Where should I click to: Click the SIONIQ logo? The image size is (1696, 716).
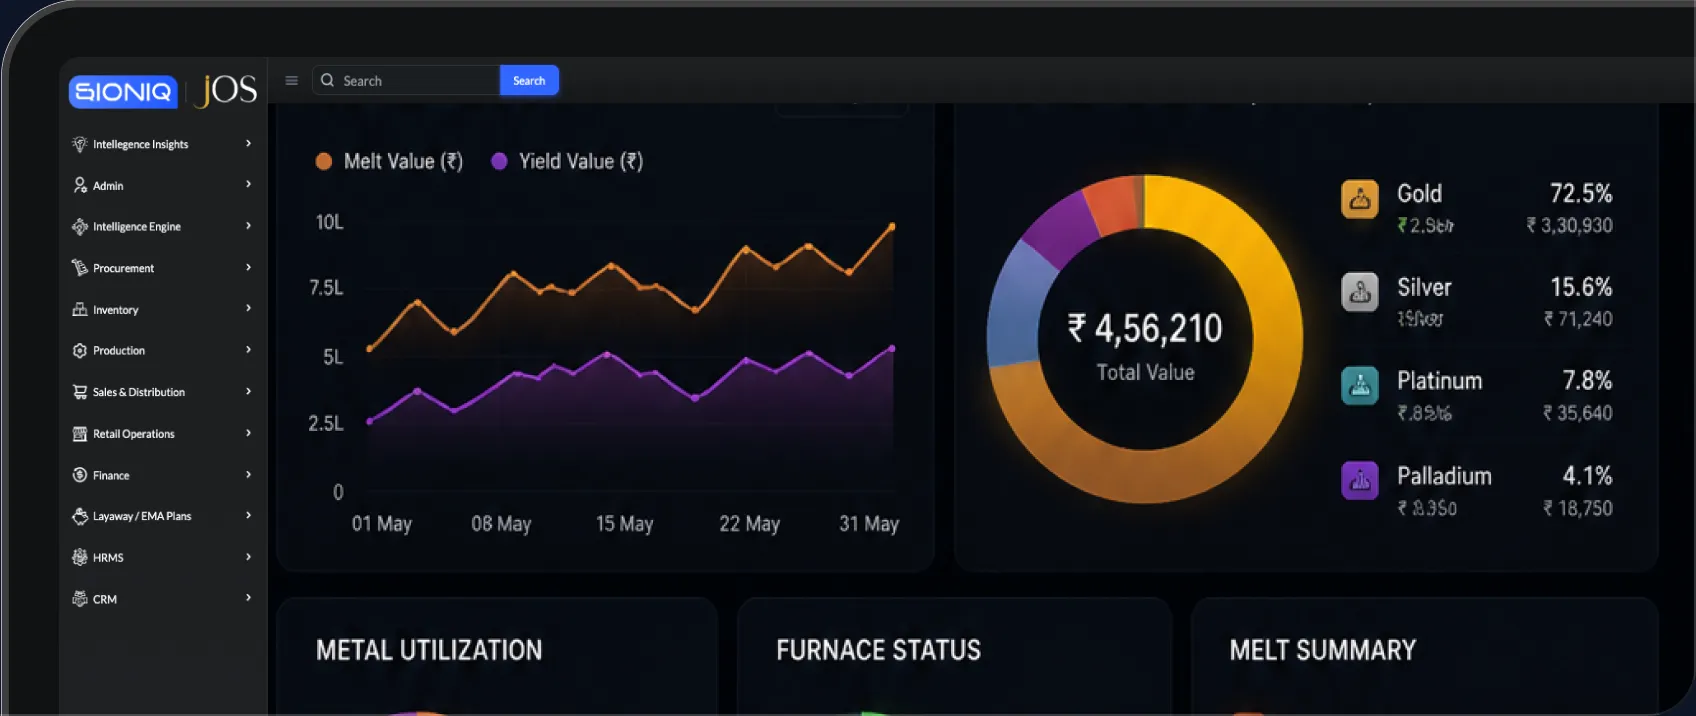click(123, 92)
